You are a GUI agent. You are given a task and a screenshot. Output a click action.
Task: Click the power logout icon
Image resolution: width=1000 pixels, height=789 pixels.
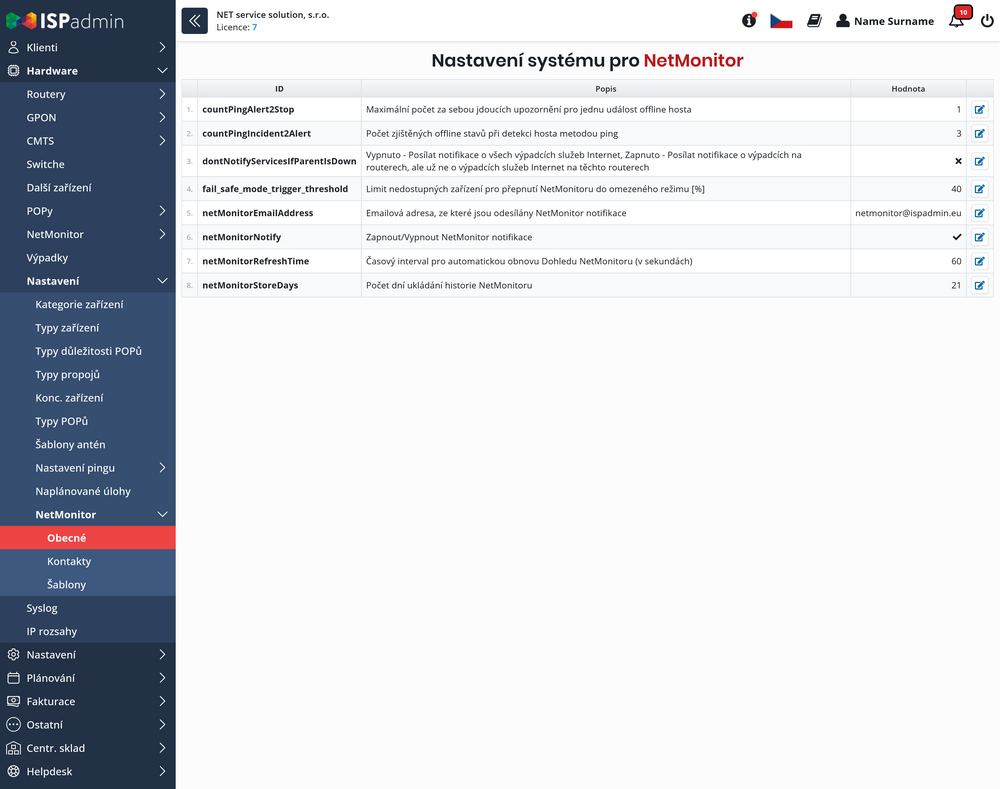tap(987, 21)
